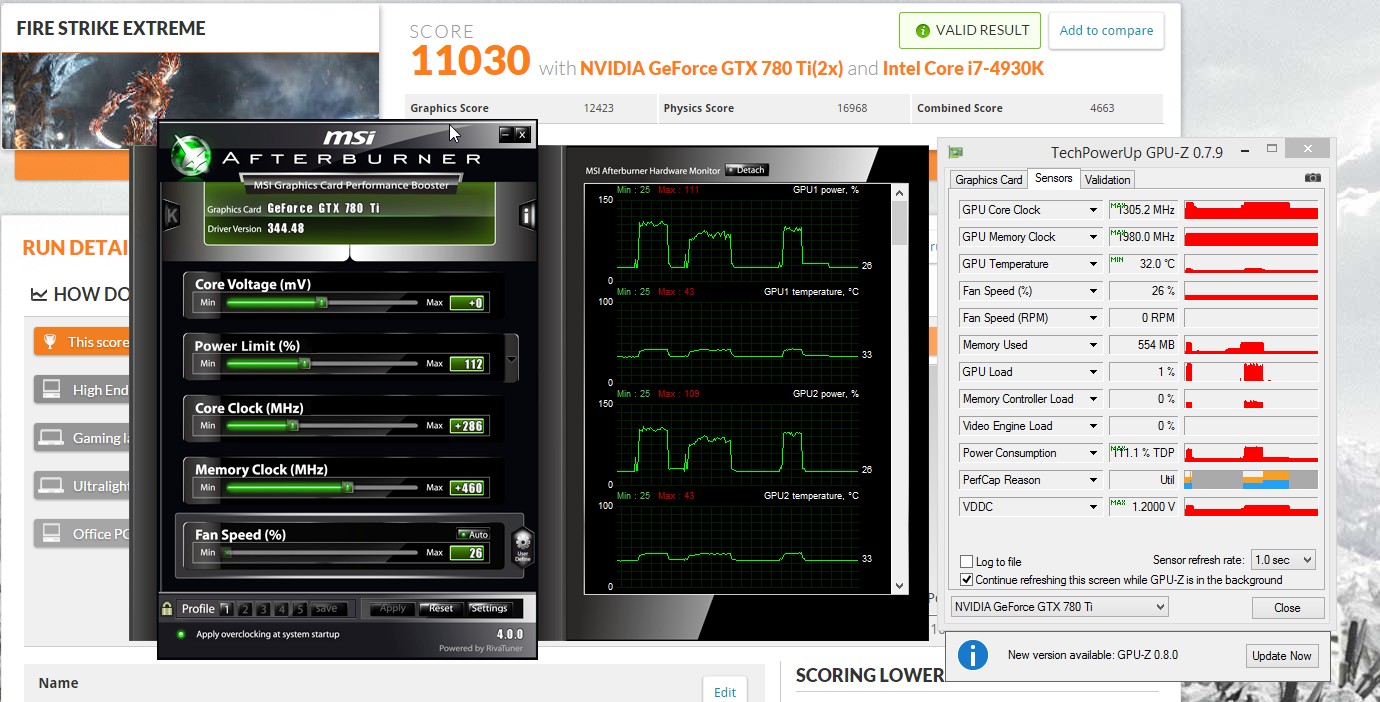The image size is (1380, 702).
Task: Switch to Graphics Card tab in GPU-Z
Action: [x=988, y=180]
